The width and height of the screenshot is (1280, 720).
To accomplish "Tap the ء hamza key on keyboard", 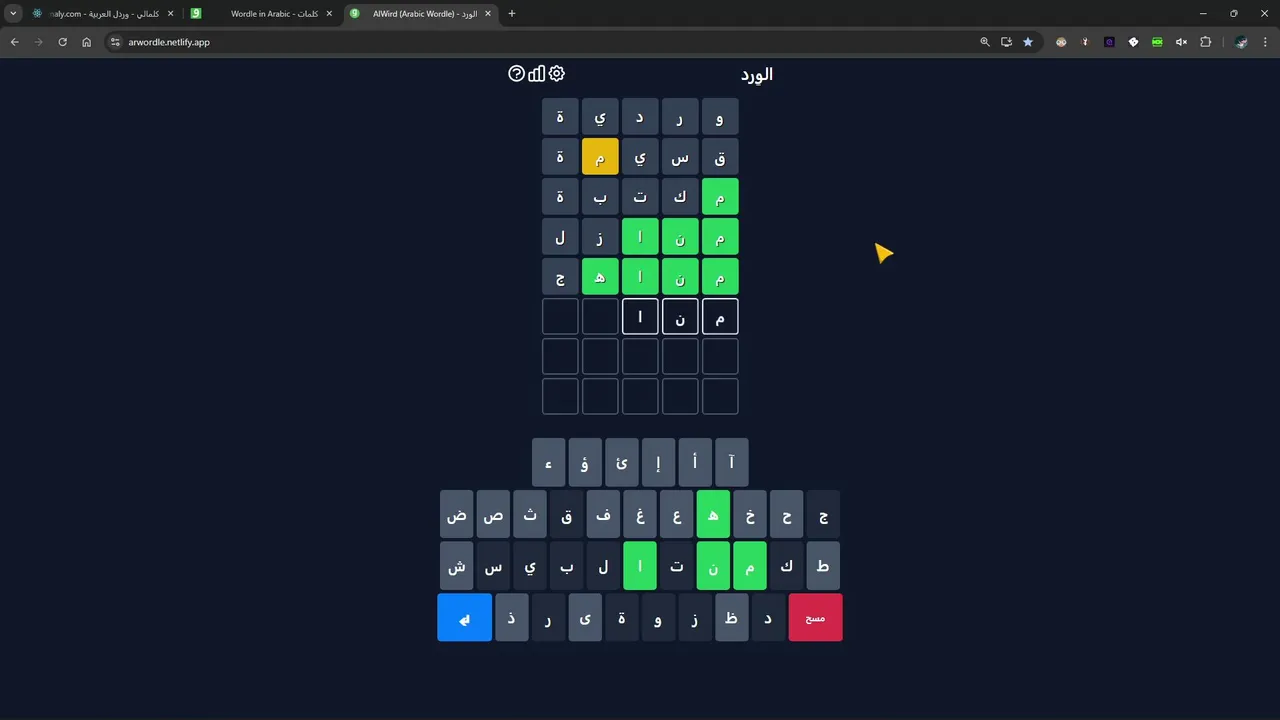I will pyautogui.click(x=548, y=462).
